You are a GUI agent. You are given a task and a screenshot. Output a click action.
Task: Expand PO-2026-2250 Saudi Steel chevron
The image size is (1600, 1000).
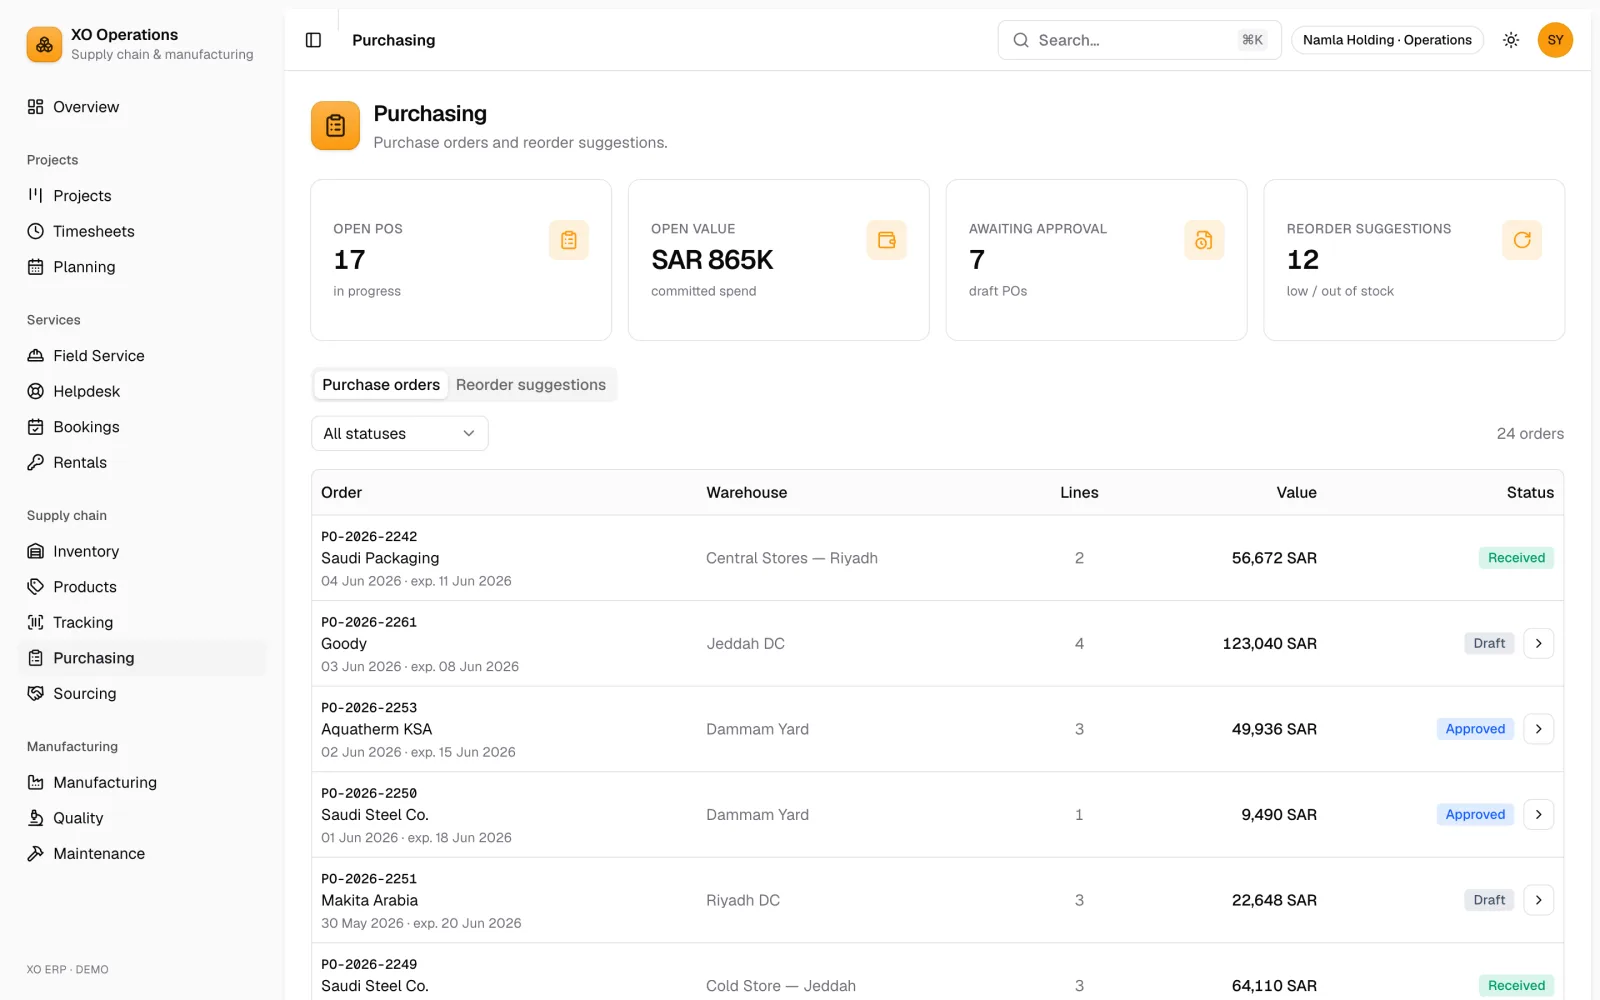pyautogui.click(x=1538, y=815)
